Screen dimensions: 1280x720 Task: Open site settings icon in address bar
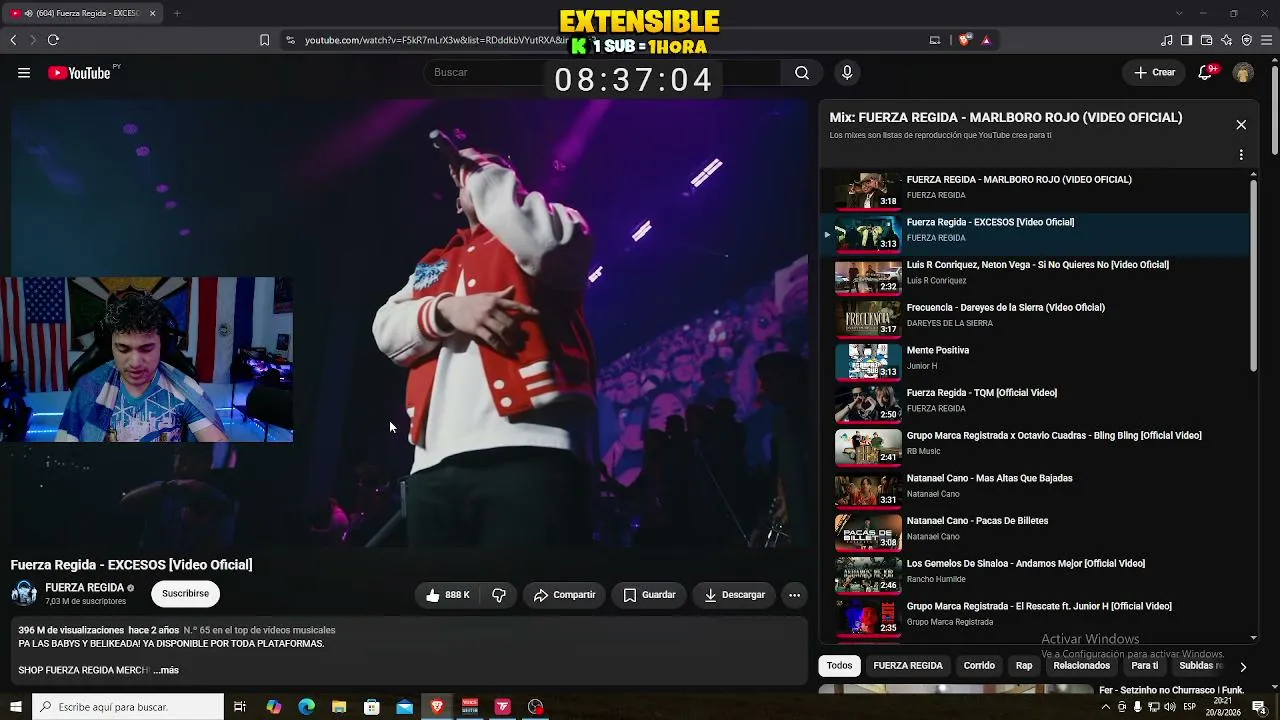point(290,40)
